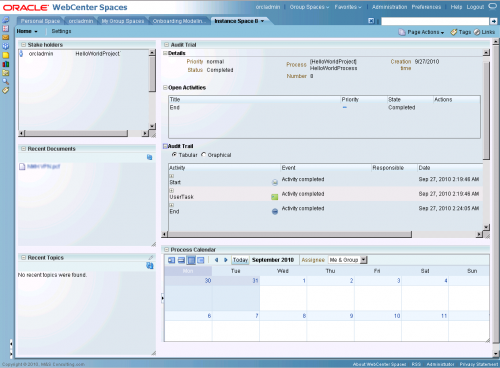Click the search go arrow button

pyautogui.click(x=493, y=21)
